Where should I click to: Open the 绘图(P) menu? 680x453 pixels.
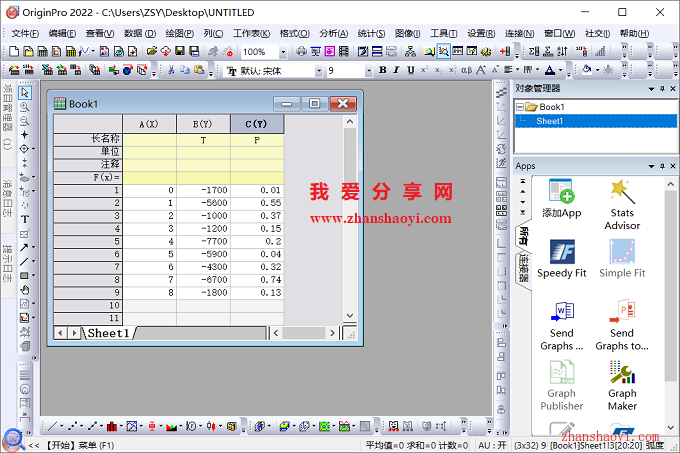[180, 33]
